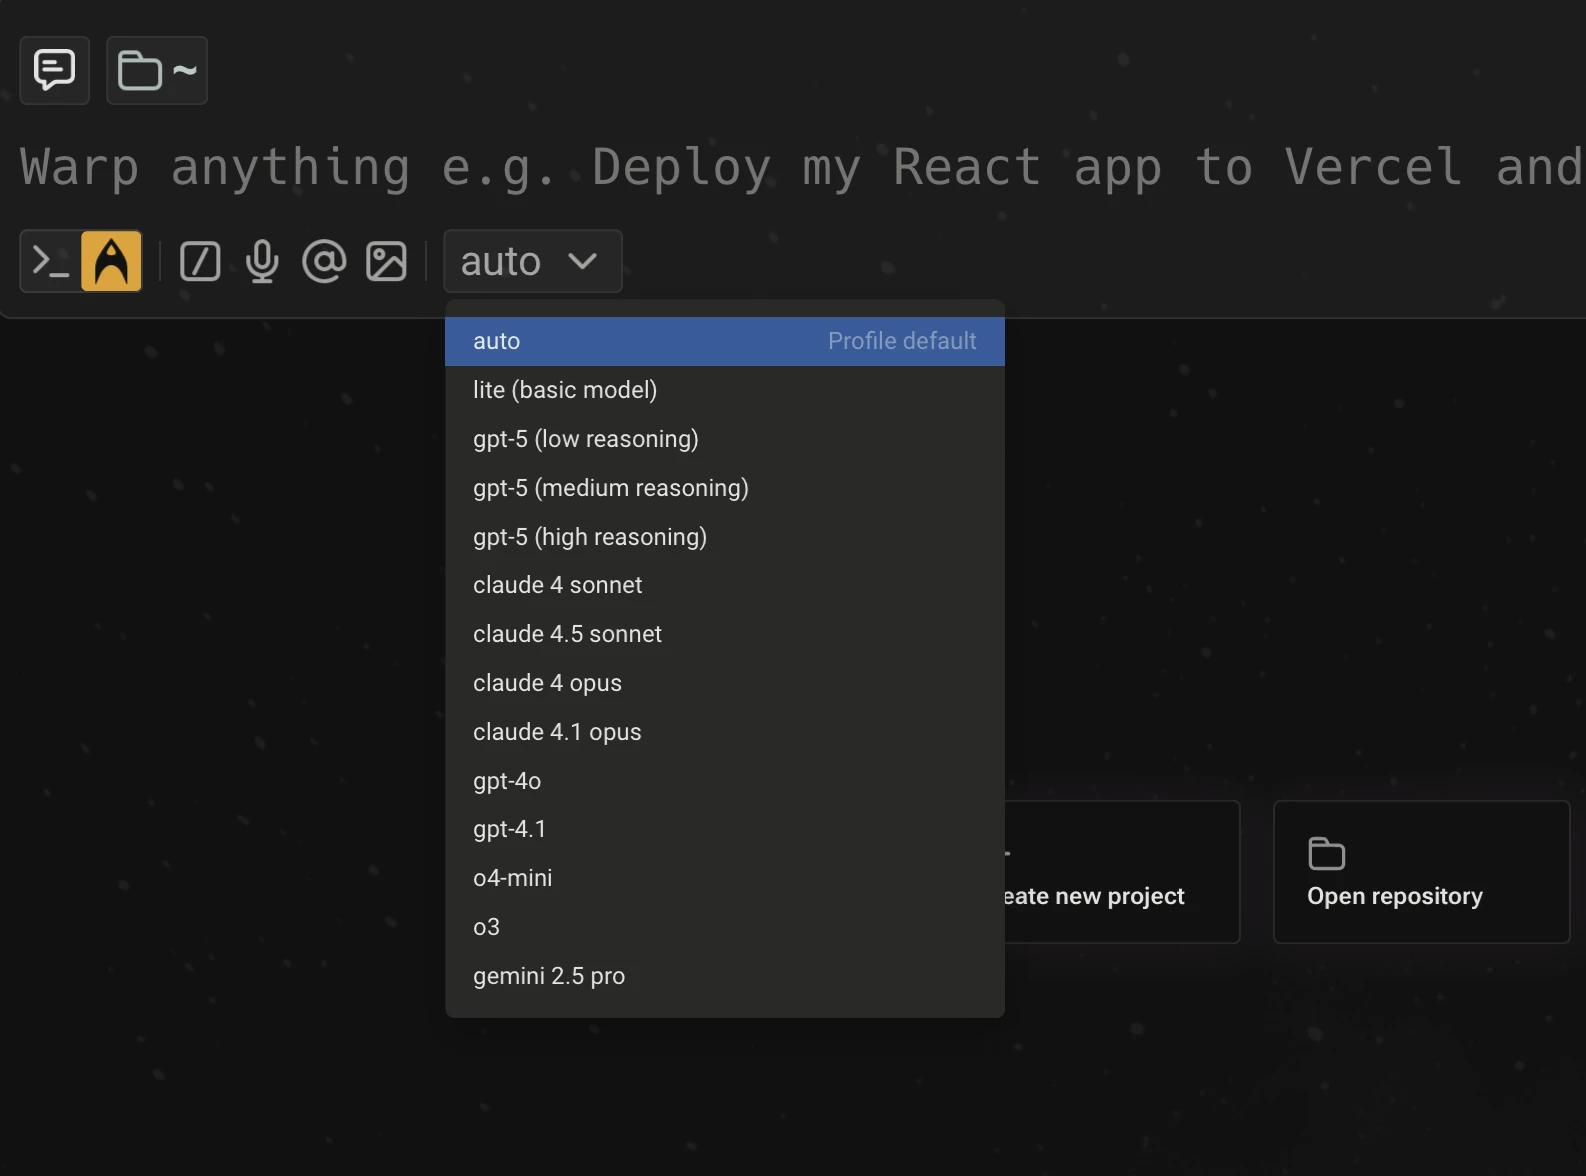This screenshot has width=1586, height=1176.
Task: Click the conversation chat bubble icon
Action: (x=54, y=70)
